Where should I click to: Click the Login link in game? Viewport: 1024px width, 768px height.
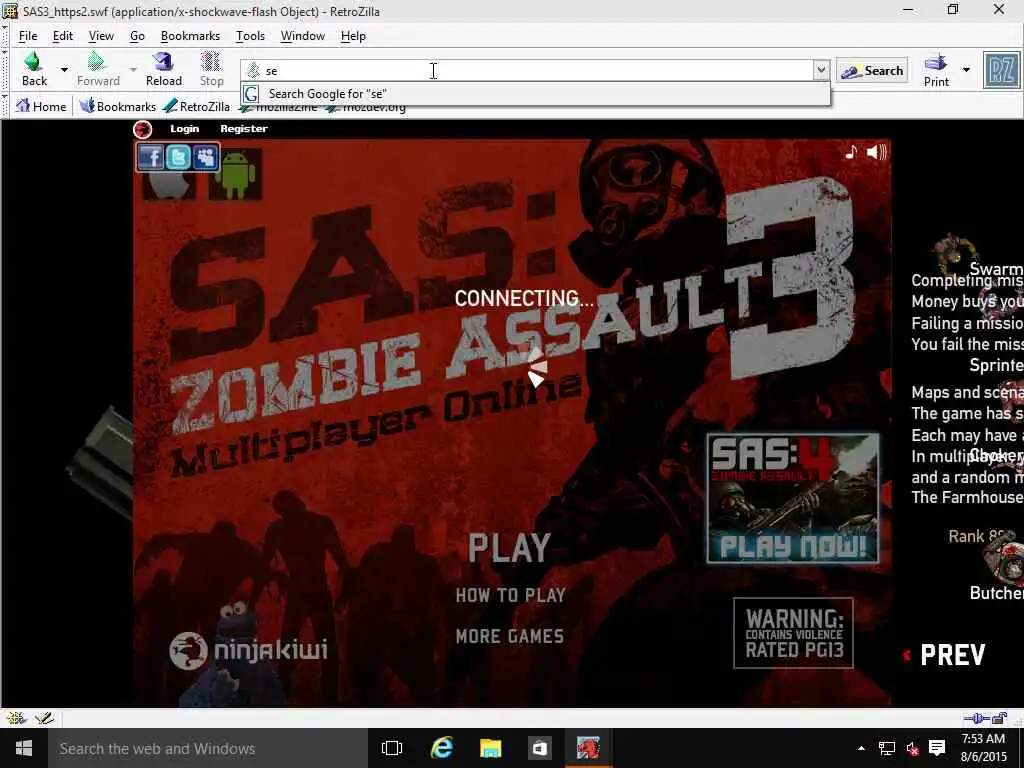185,129
